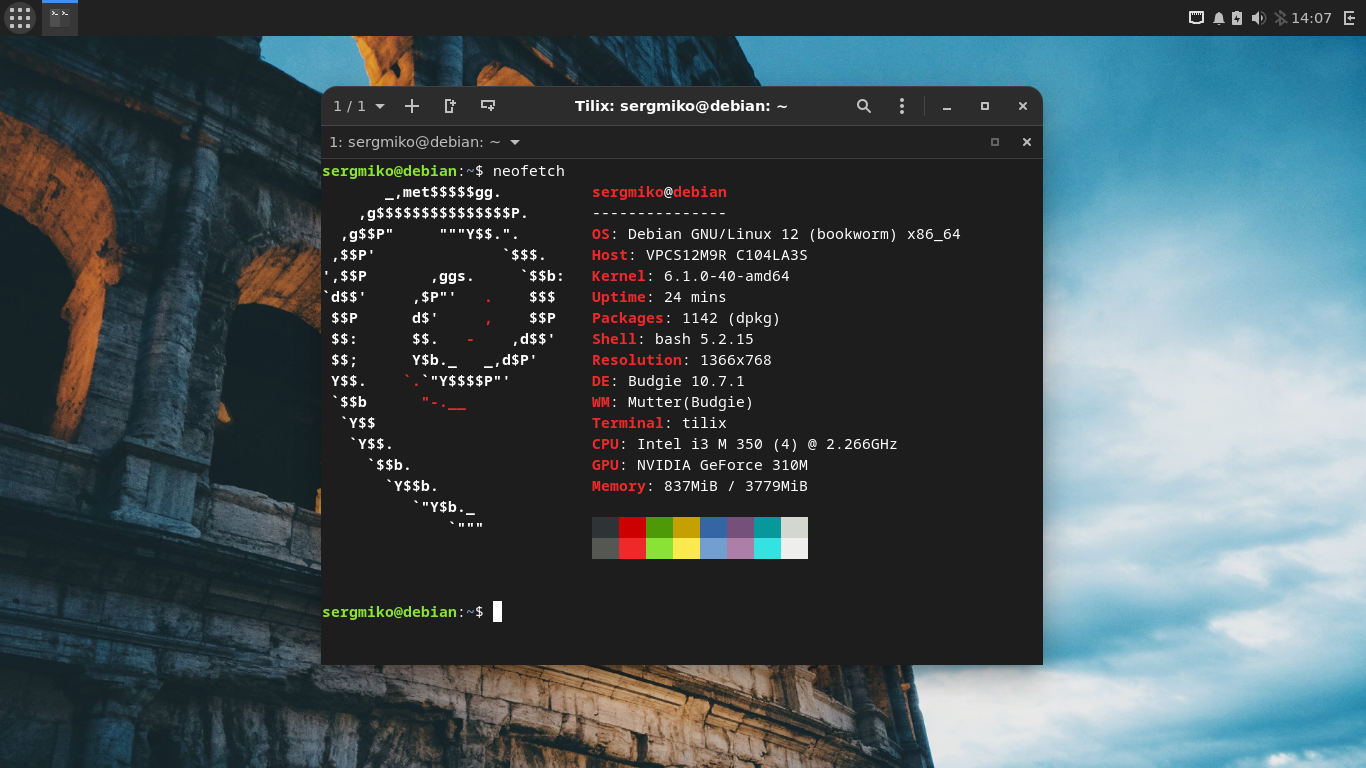Open the terminal search magnifier icon

pos(864,106)
